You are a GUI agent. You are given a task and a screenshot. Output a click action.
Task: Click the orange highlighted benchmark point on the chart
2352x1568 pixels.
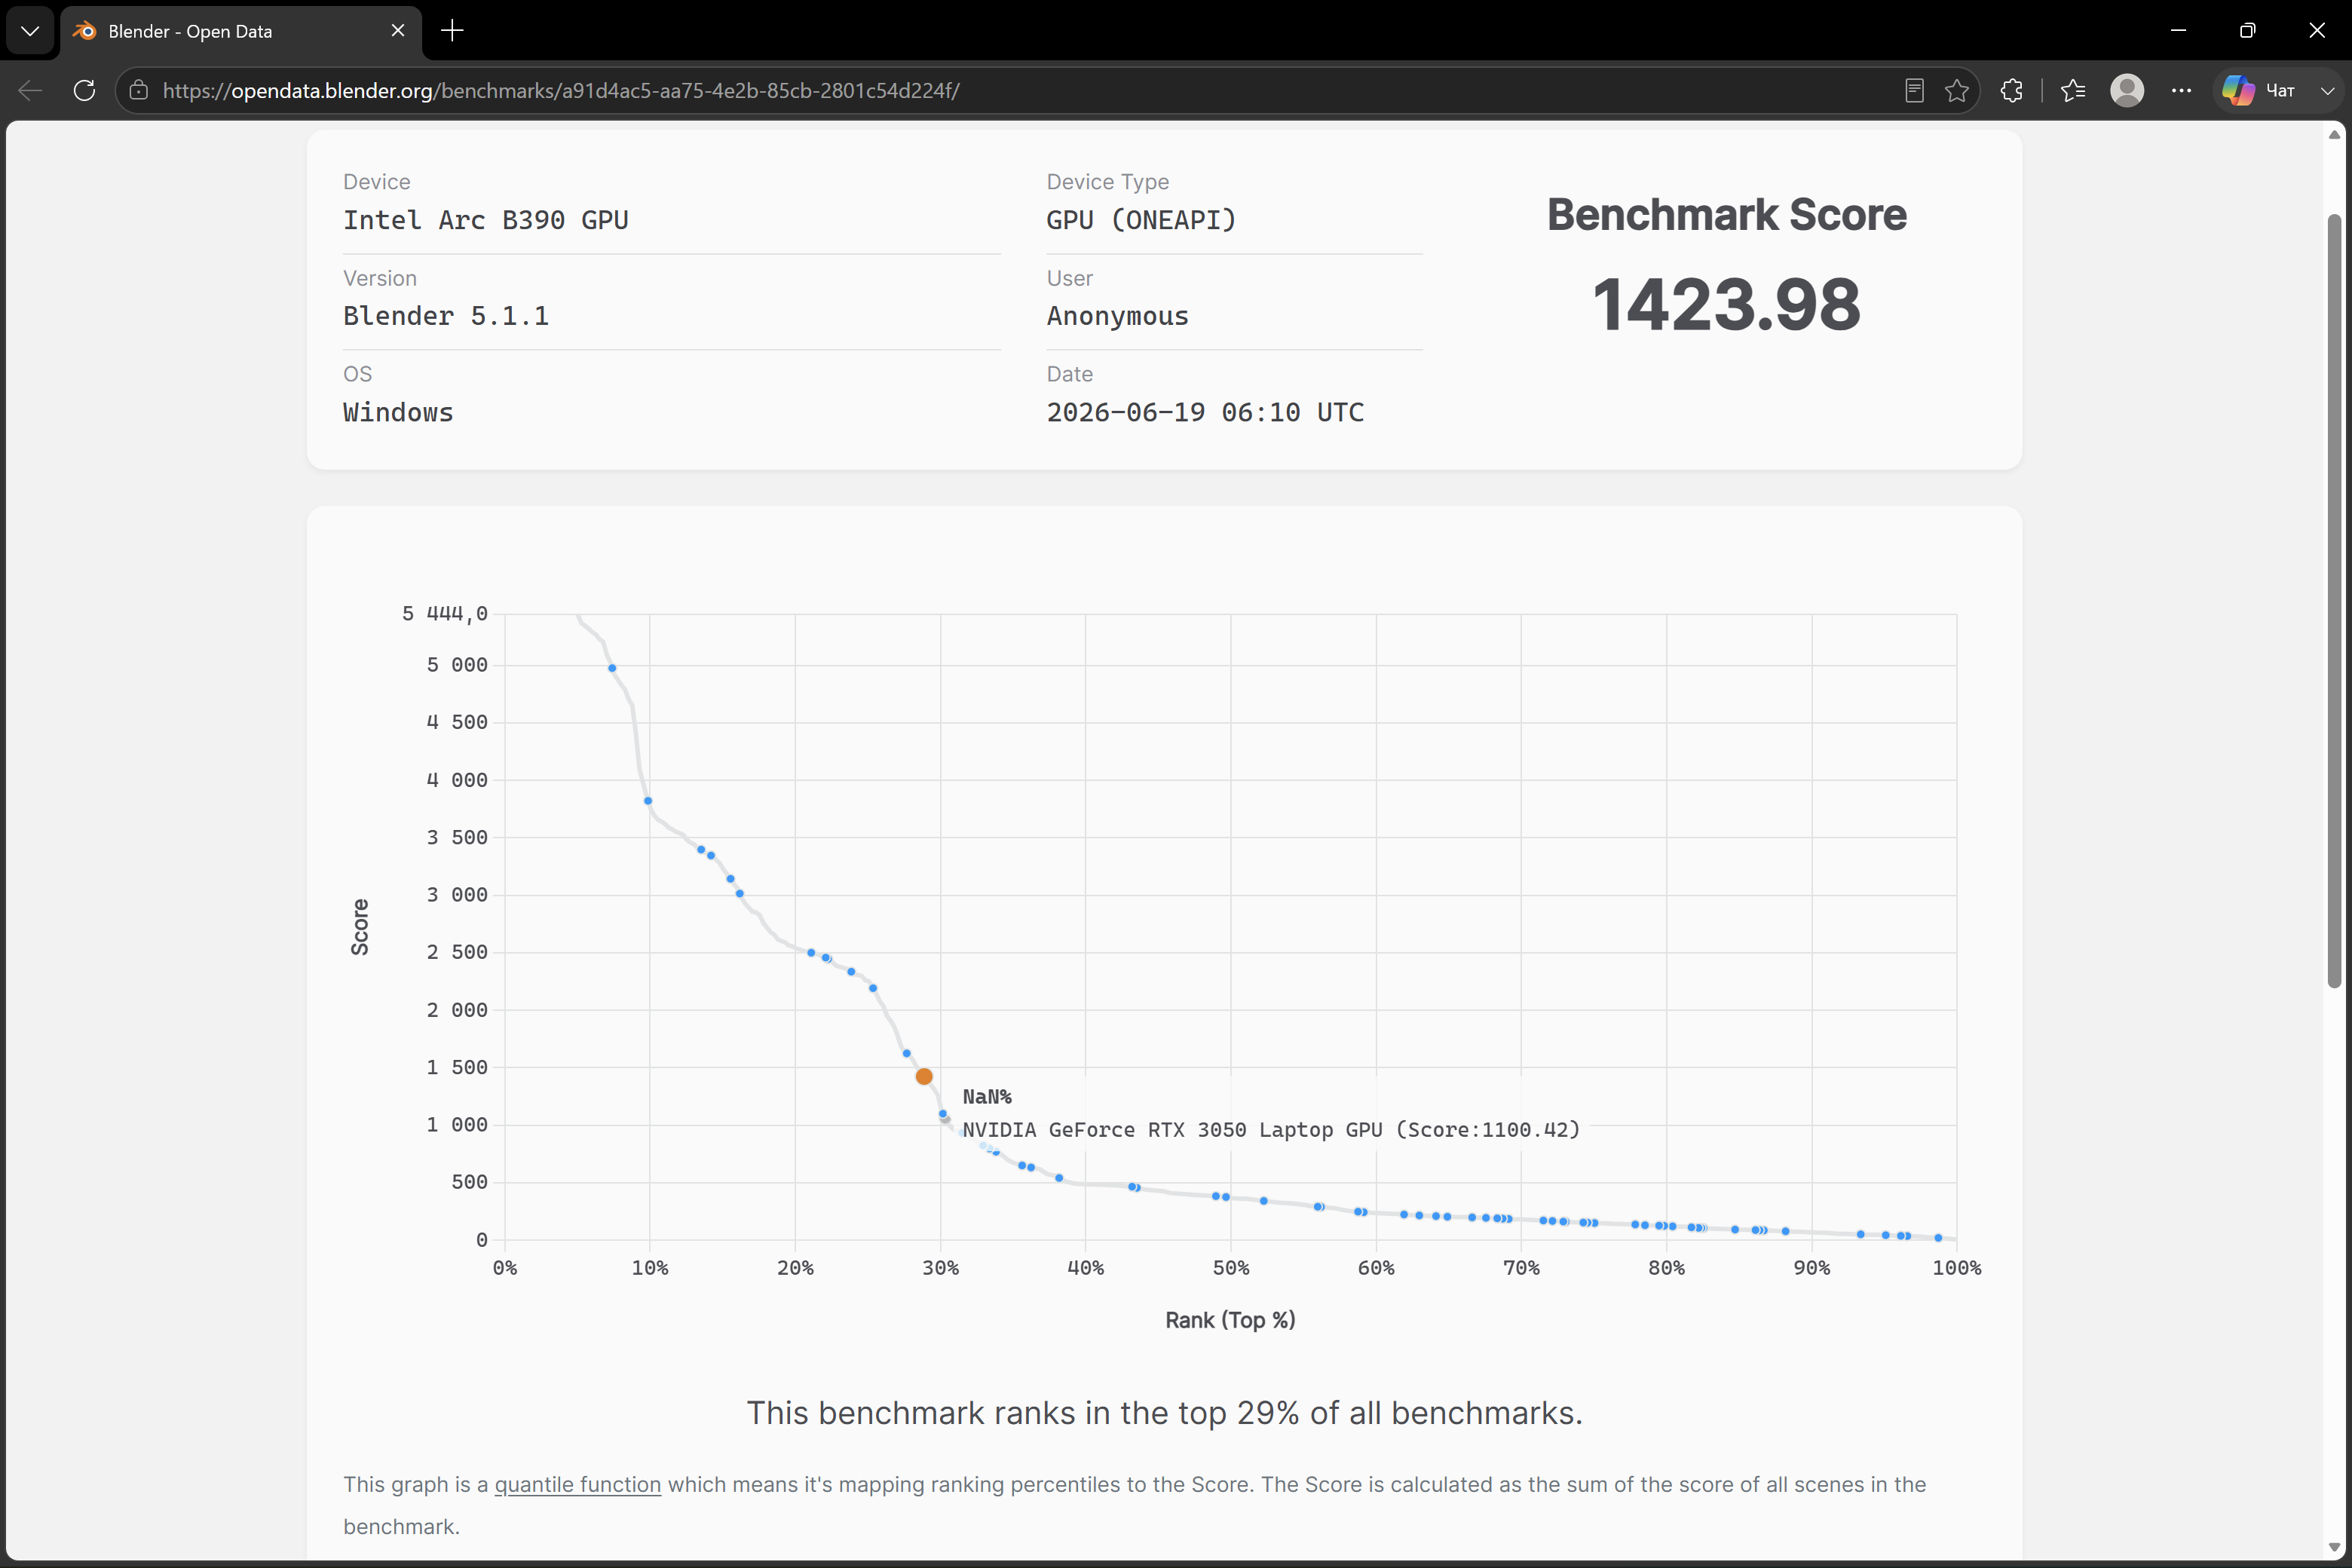[x=924, y=1077]
